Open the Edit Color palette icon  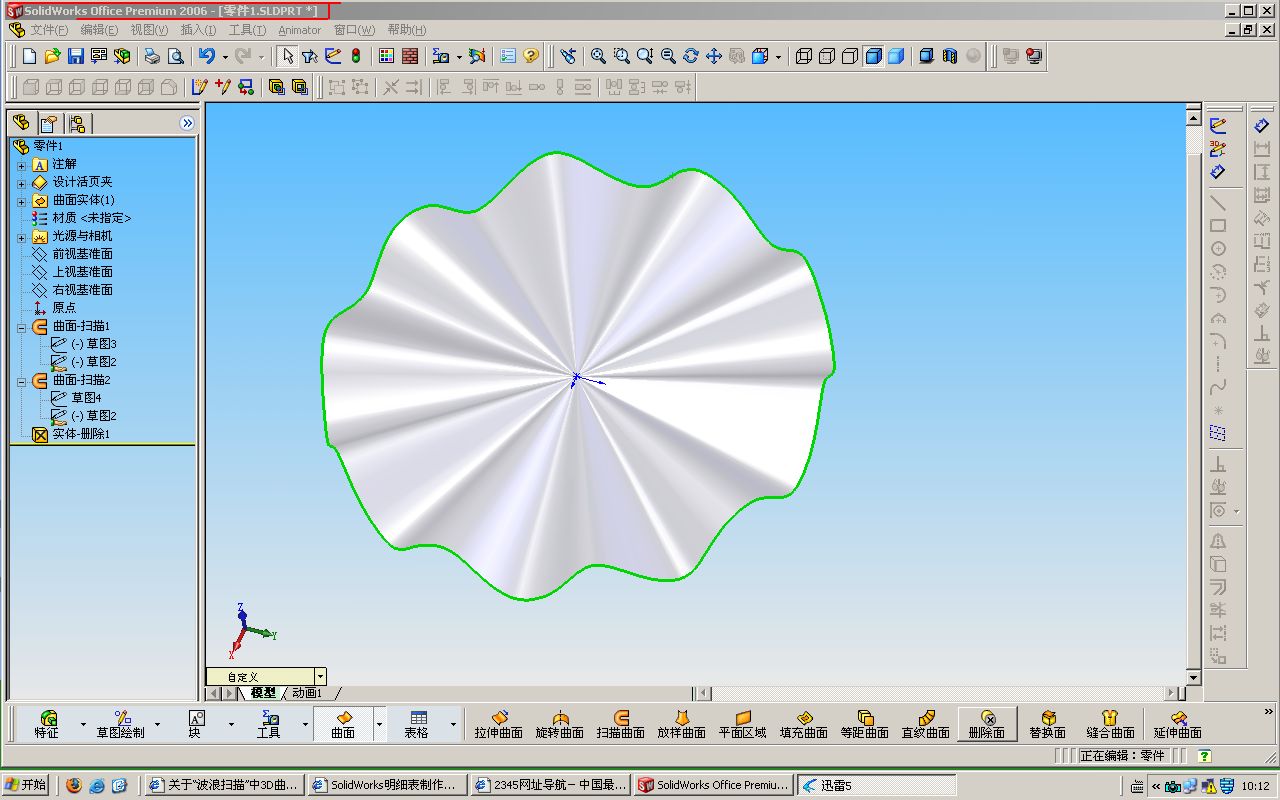[386, 57]
